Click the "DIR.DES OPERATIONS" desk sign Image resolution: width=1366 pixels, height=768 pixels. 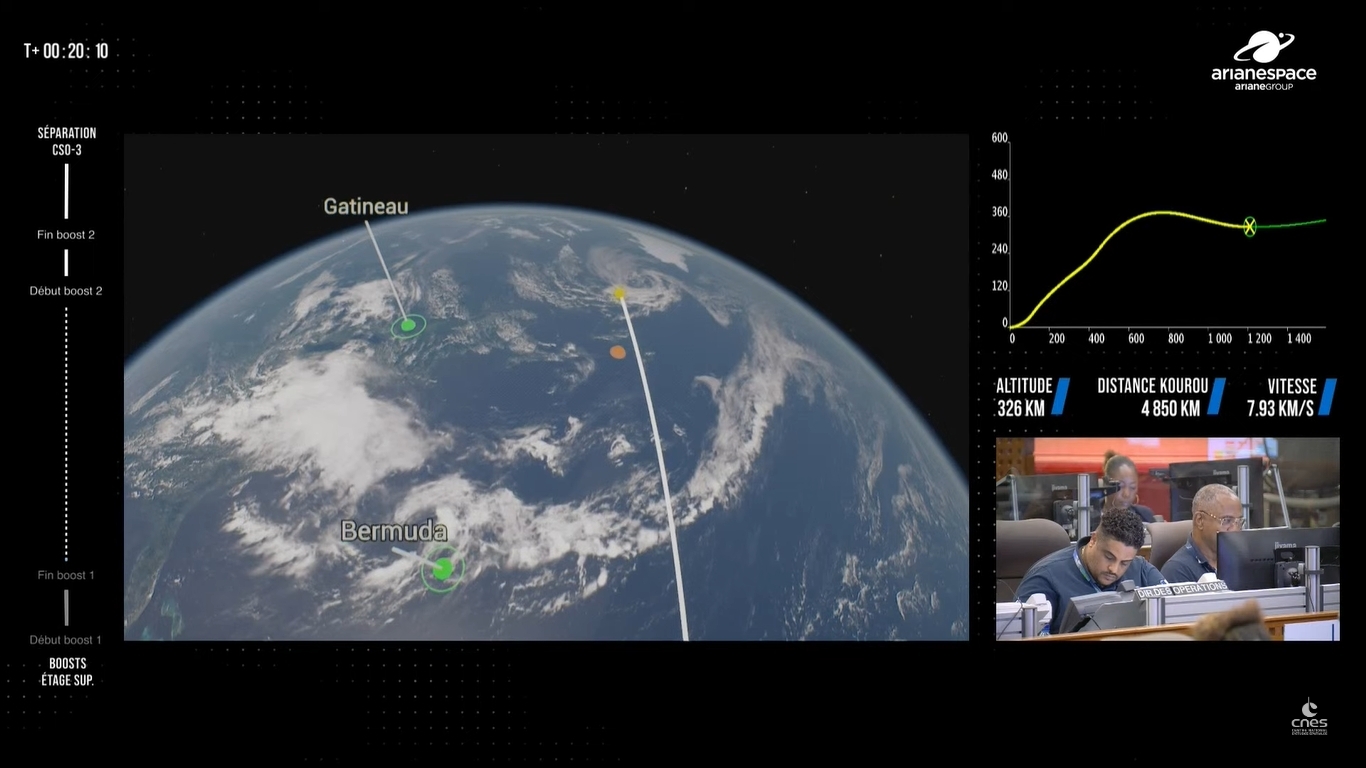pyautogui.click(x=1182, y=590)
